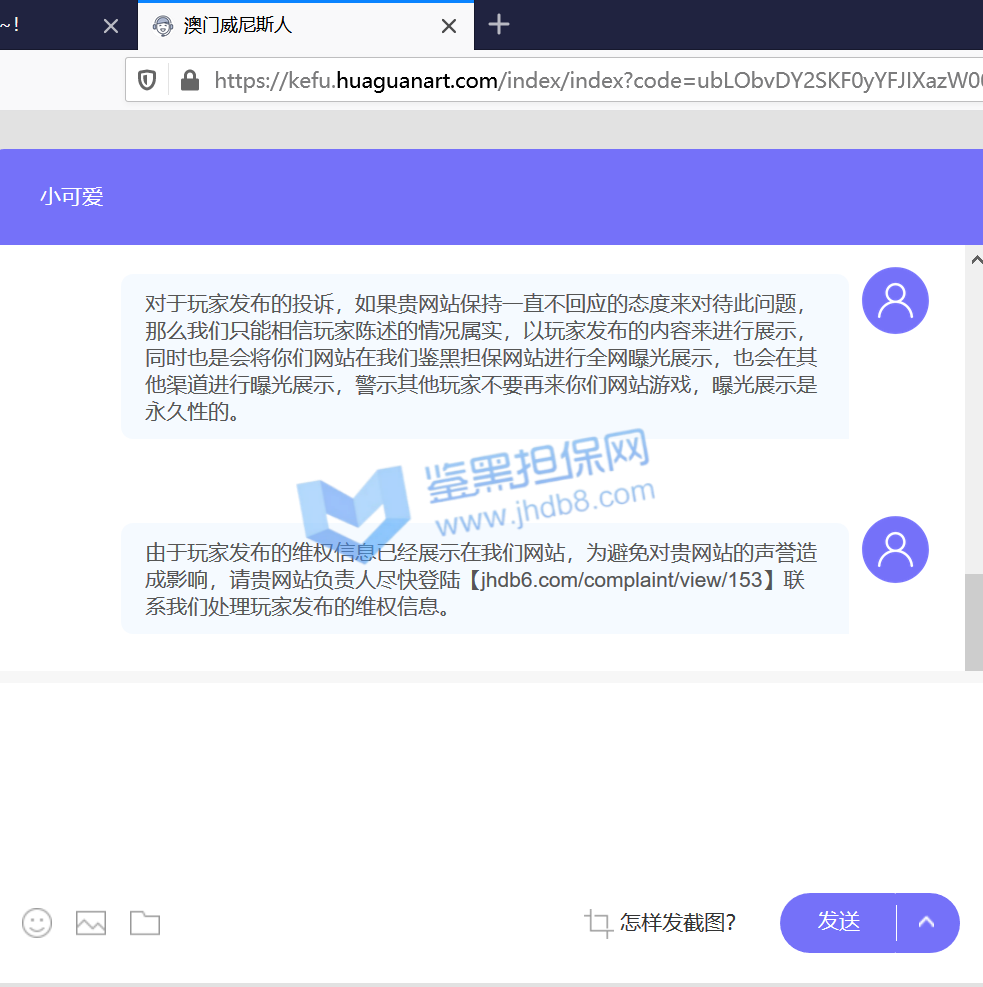
Task: Click the second message's user avatar
Action: 895,549
